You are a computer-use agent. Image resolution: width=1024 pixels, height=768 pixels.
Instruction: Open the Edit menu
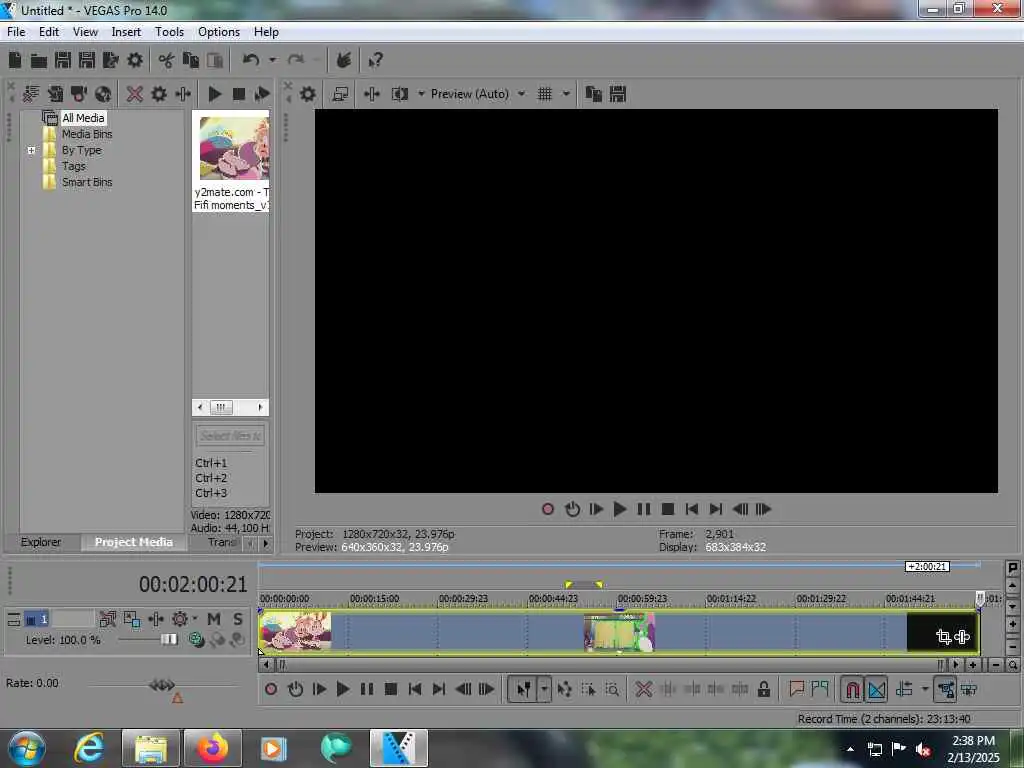(x=48, y=32)
